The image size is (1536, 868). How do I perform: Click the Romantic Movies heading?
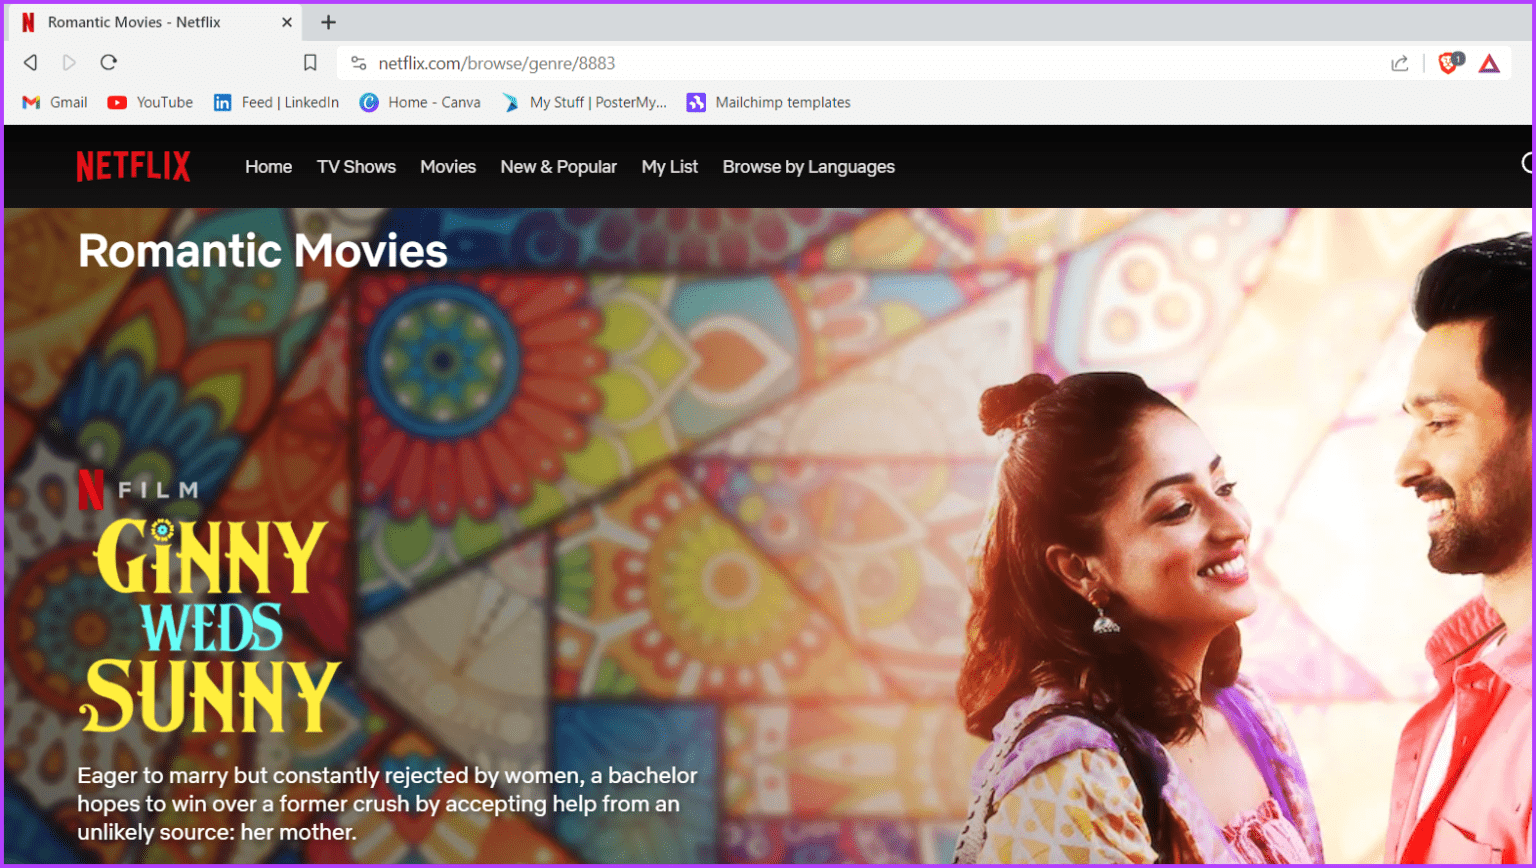click(x=263, y=251)
